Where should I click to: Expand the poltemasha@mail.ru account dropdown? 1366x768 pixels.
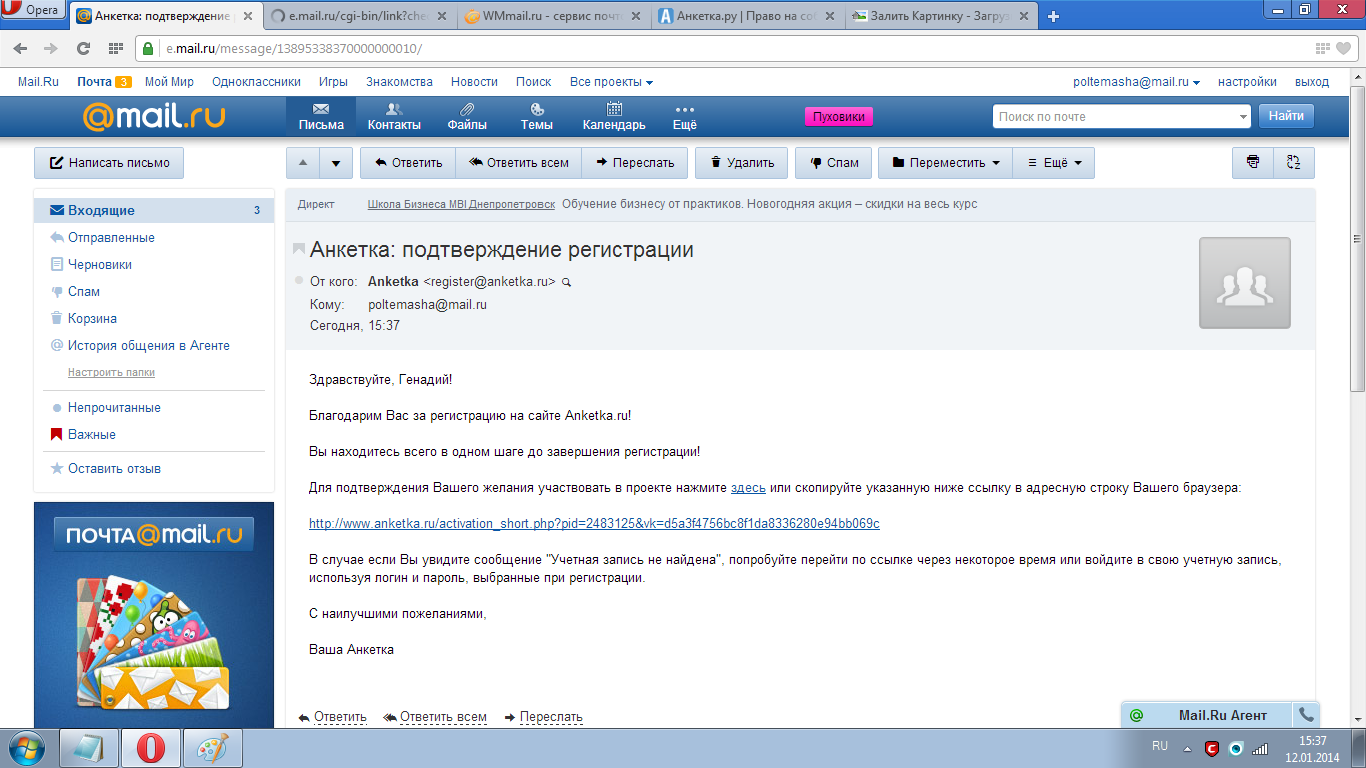coord(1136,82)
